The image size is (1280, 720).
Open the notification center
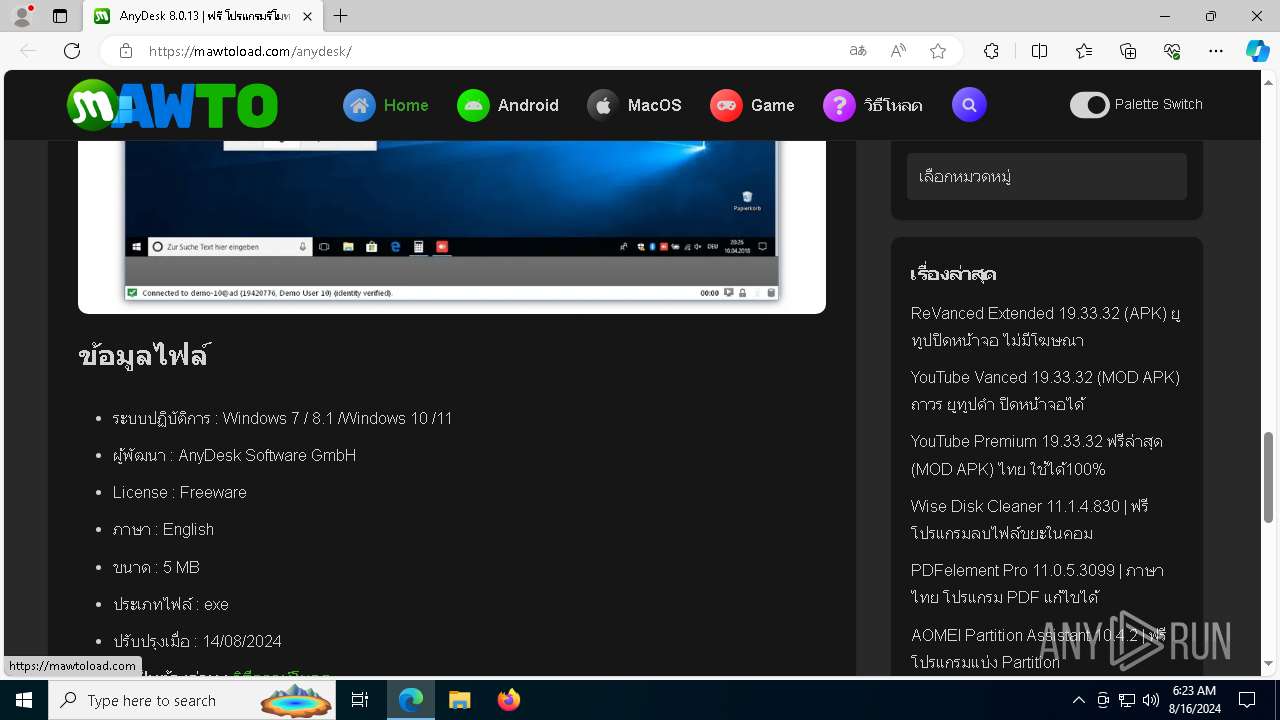[x=1247, y=700]
